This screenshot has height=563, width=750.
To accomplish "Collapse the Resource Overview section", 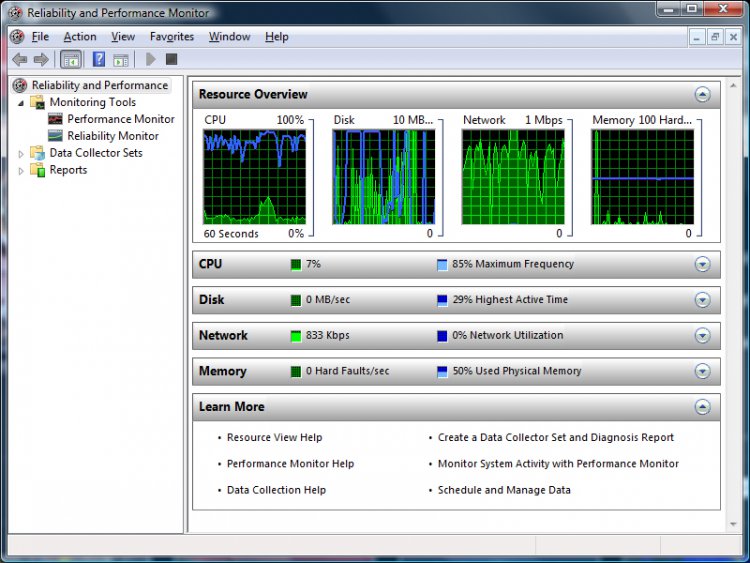I will [x=702, y=95].
